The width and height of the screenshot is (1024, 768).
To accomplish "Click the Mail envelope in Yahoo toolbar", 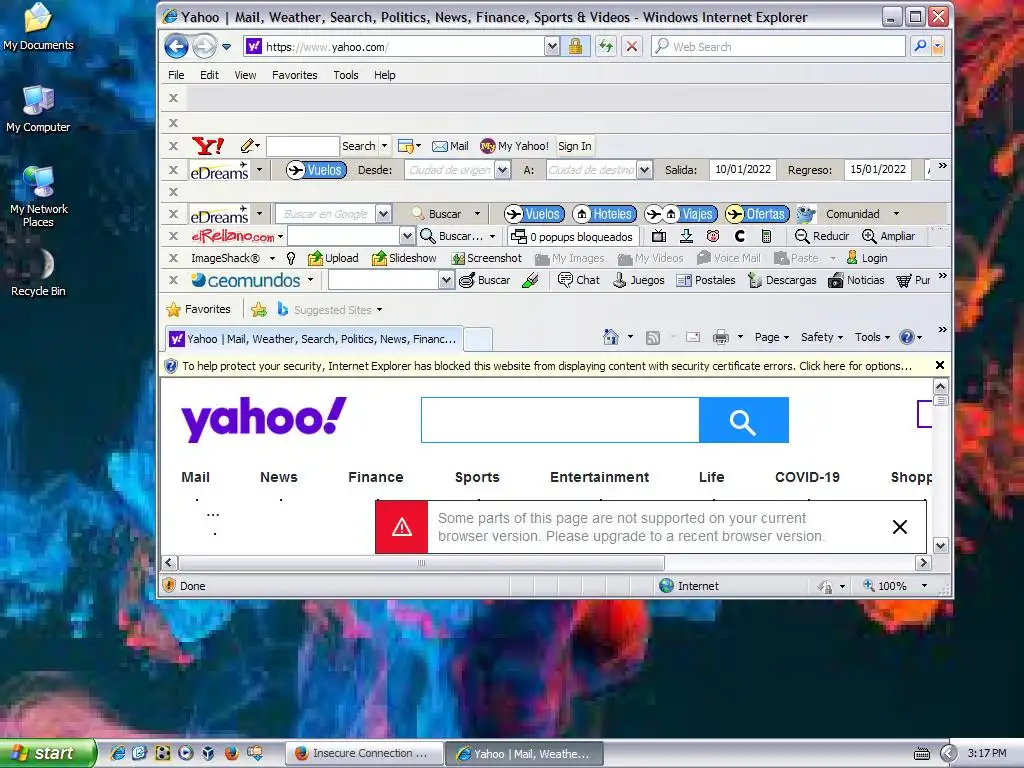I will pyautogui.click(x=450, y=146).
